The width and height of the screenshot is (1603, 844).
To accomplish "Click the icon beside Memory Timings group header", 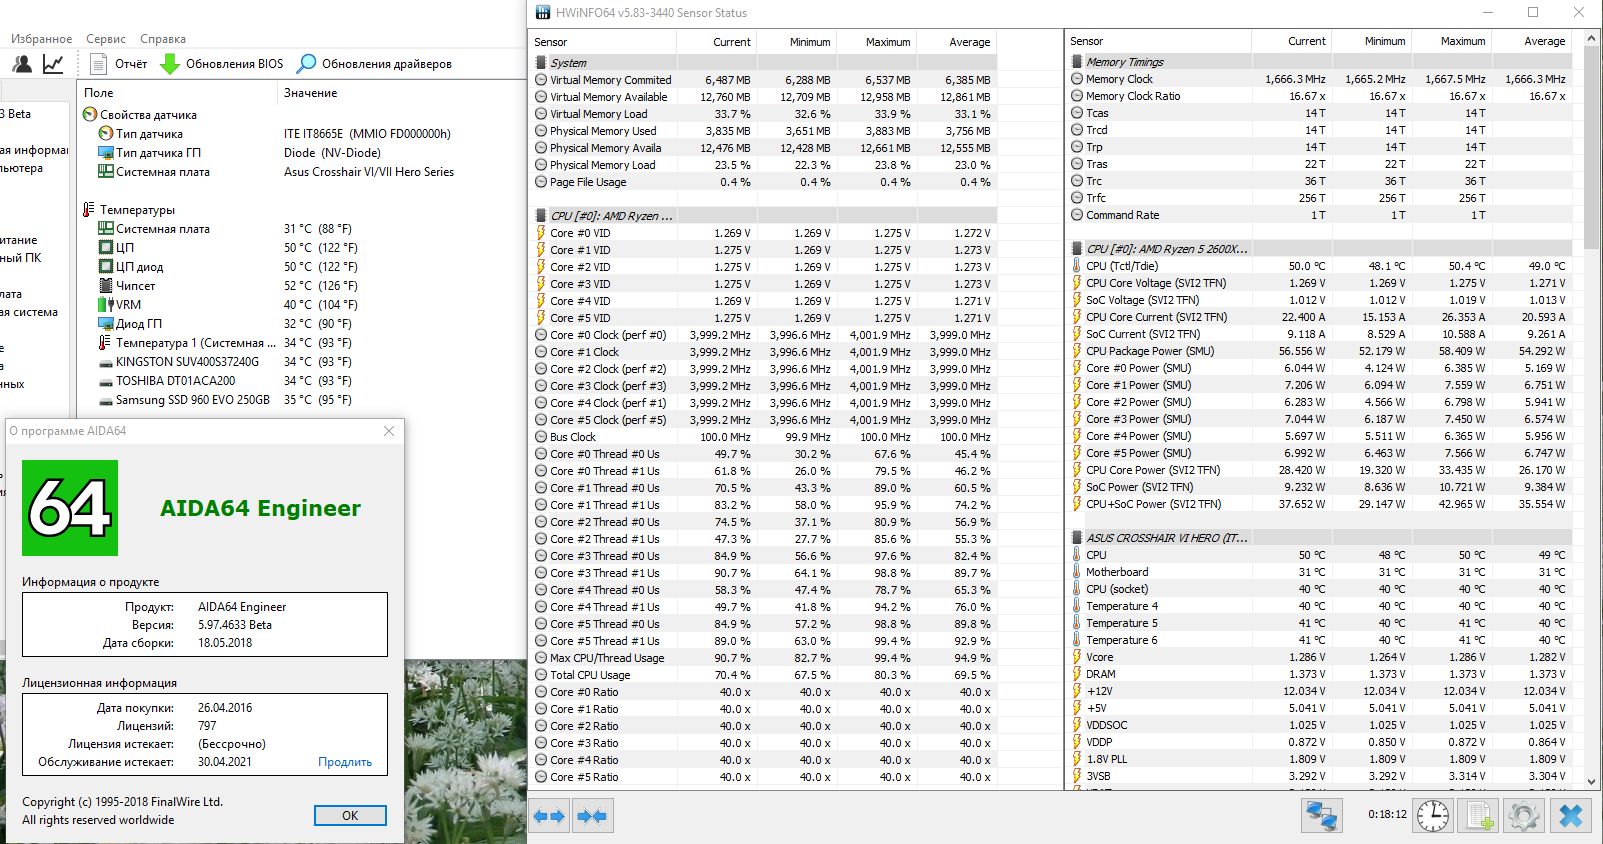I will click(x=1077, y=62).
